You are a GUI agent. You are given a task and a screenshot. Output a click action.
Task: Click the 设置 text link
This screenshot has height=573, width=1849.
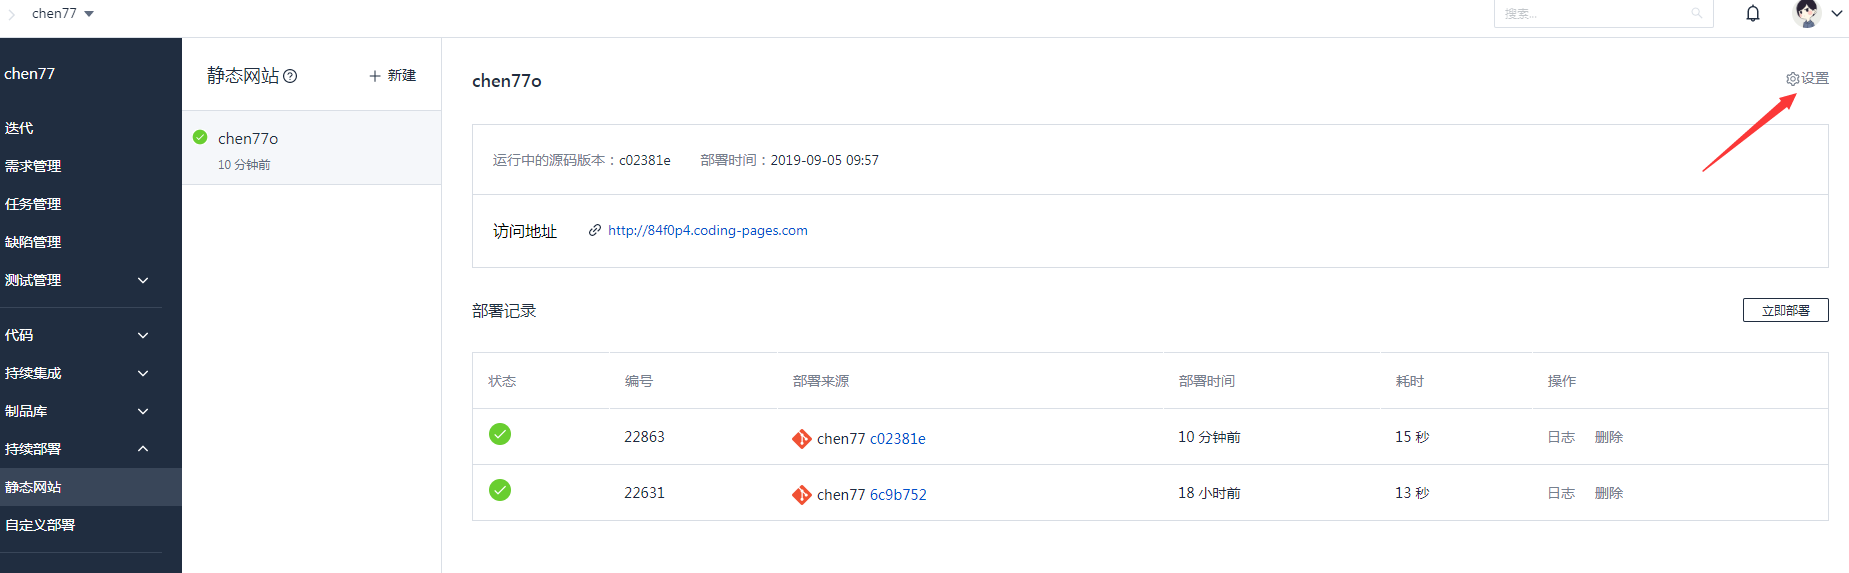tap(1815, 79)
